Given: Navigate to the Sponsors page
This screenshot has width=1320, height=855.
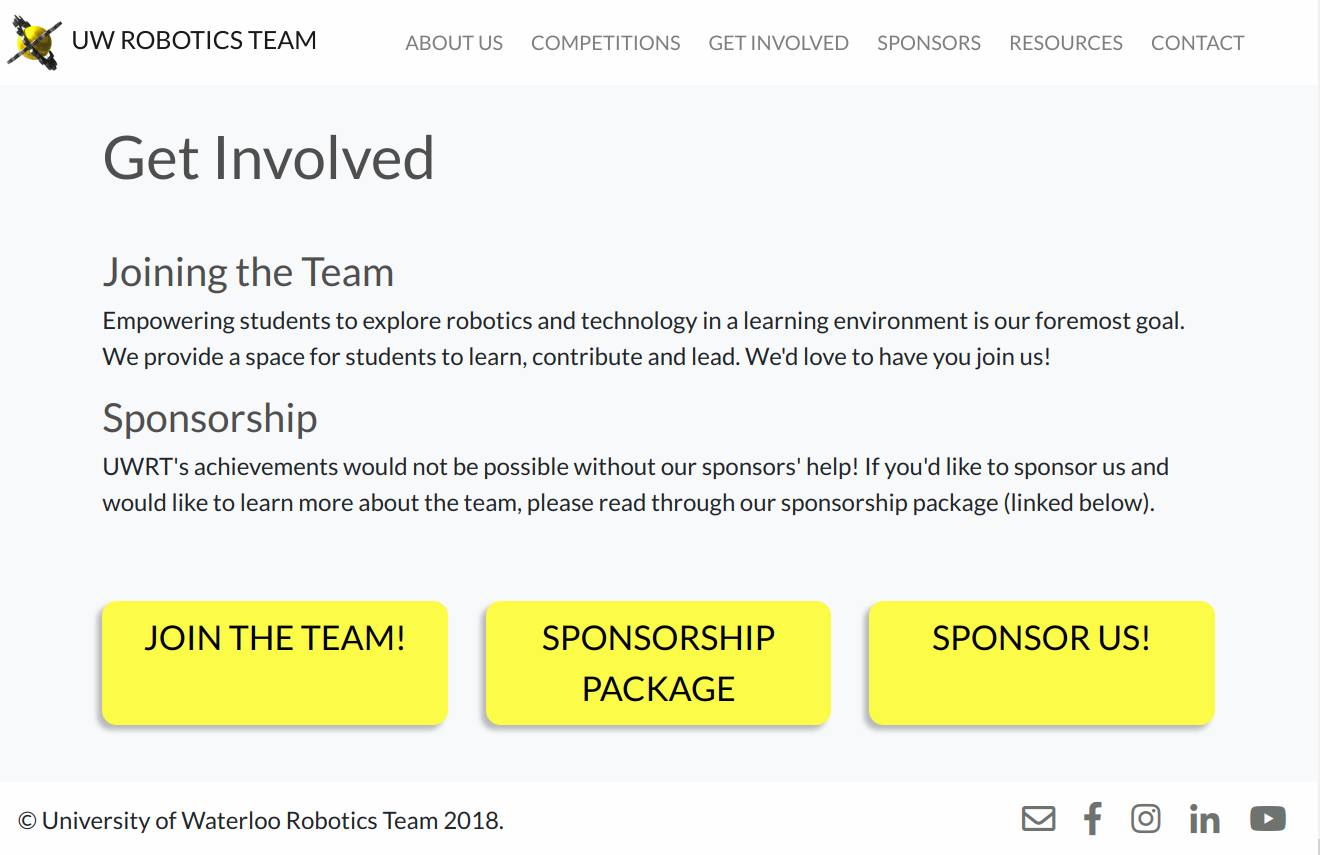Looking at the screenshot, I should 928,43.
